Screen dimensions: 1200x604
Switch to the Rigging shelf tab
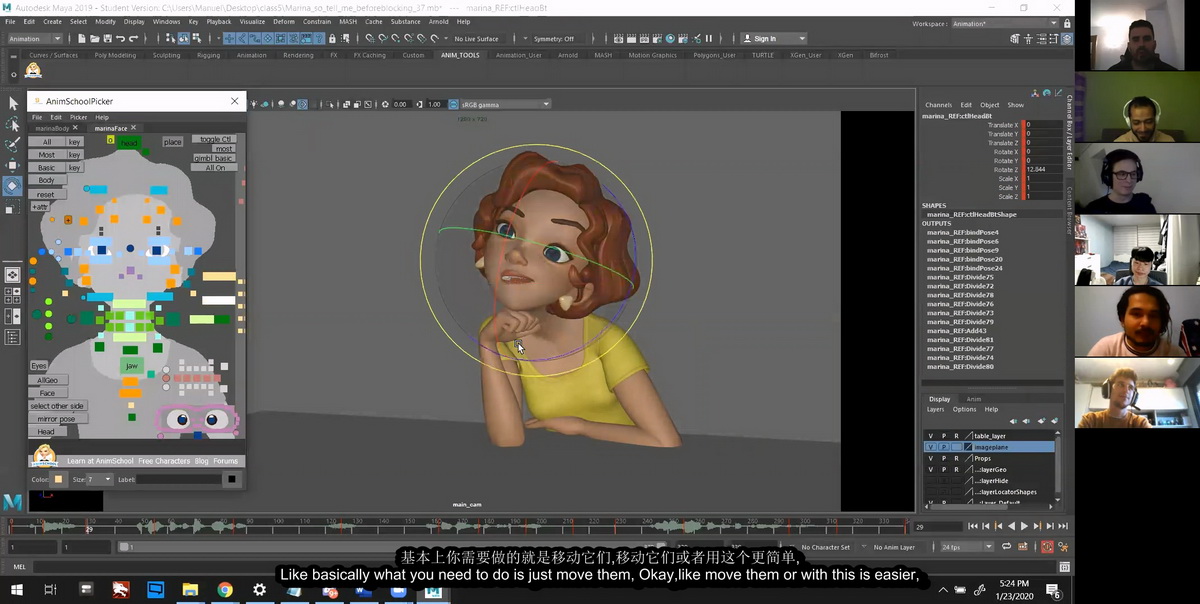[x=209, y=55]
